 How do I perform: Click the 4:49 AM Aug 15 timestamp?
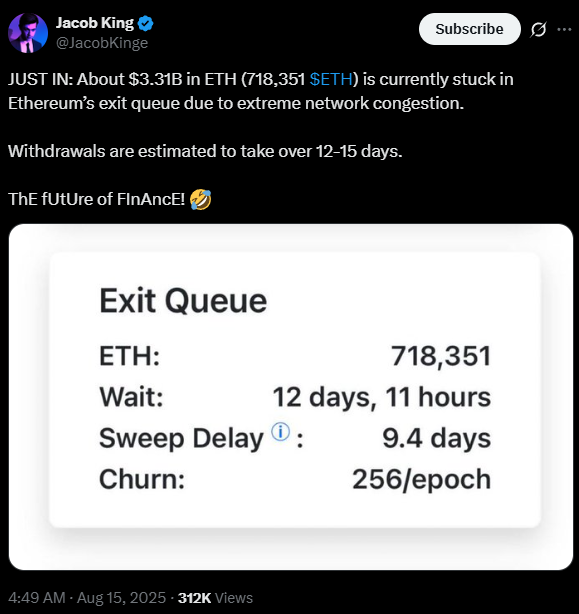[87, 598]
